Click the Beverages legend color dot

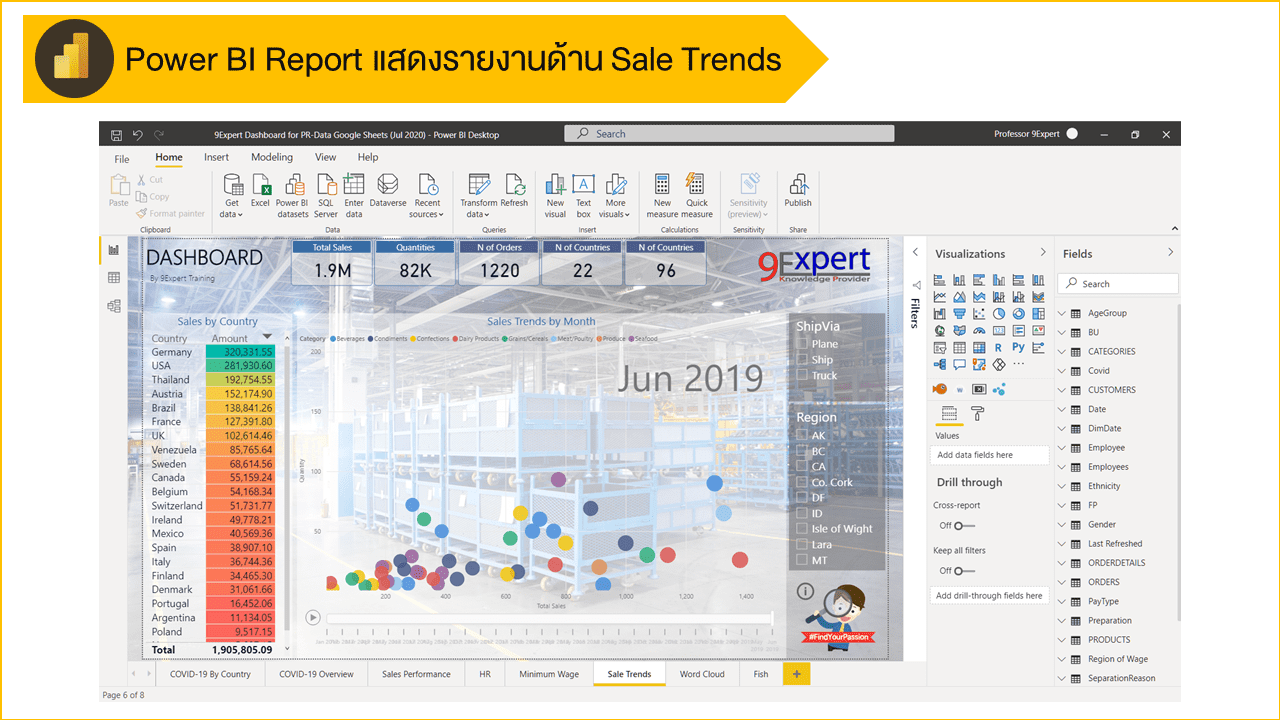pos(333,339)
